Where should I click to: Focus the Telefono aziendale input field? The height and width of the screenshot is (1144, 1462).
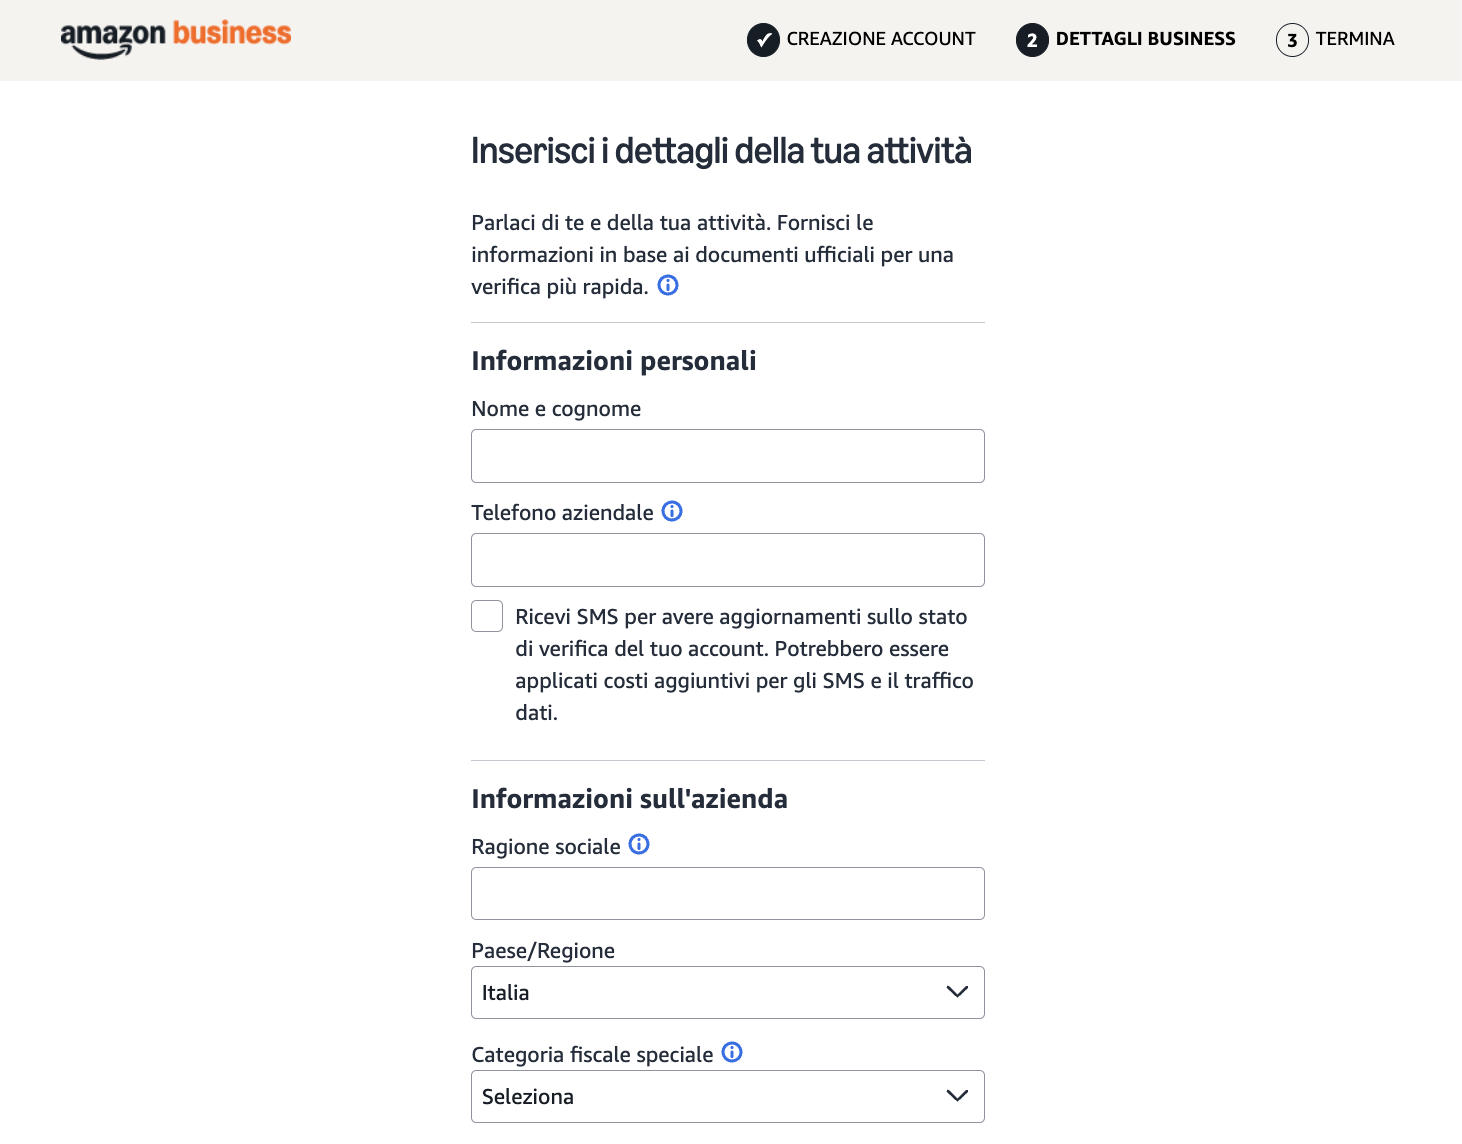point(727,560)
